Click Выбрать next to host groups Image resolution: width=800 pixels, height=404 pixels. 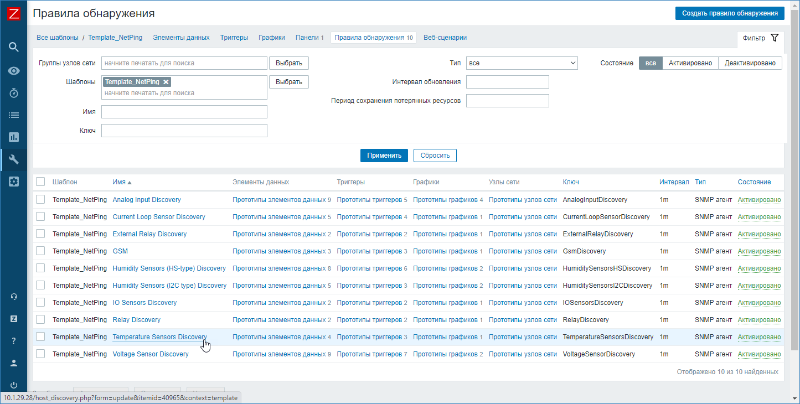289,63
